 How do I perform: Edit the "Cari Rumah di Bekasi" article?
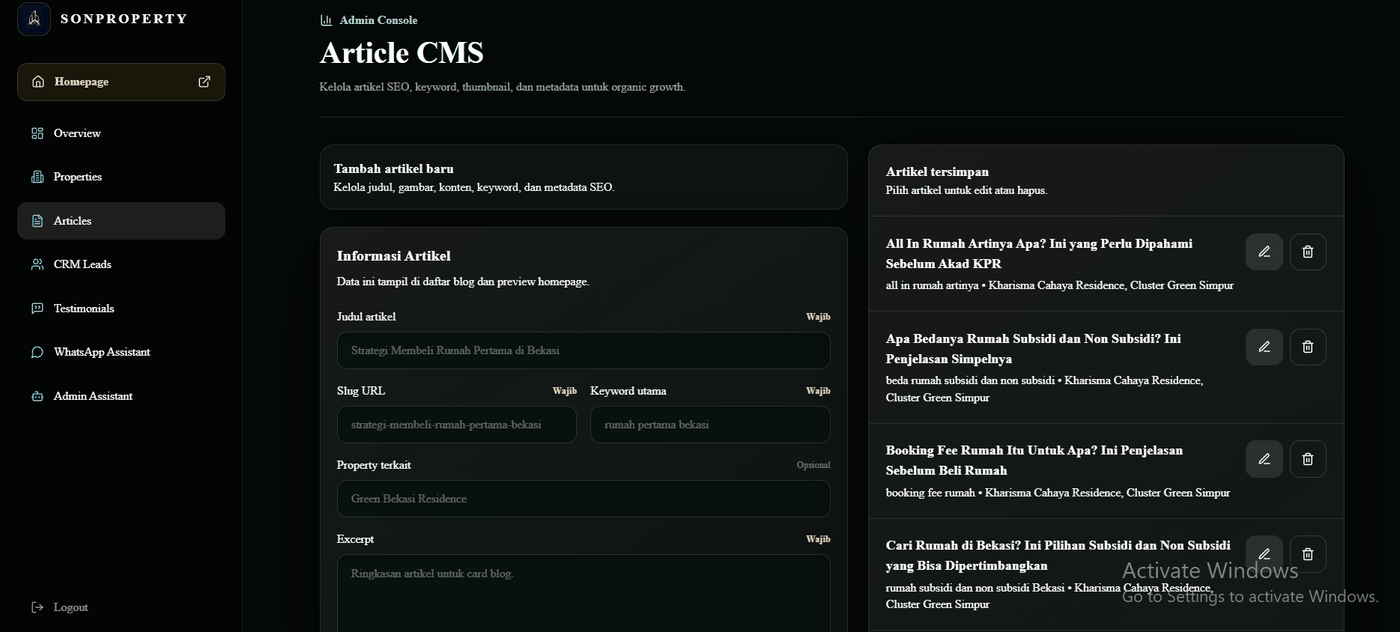pos(1264,554)
